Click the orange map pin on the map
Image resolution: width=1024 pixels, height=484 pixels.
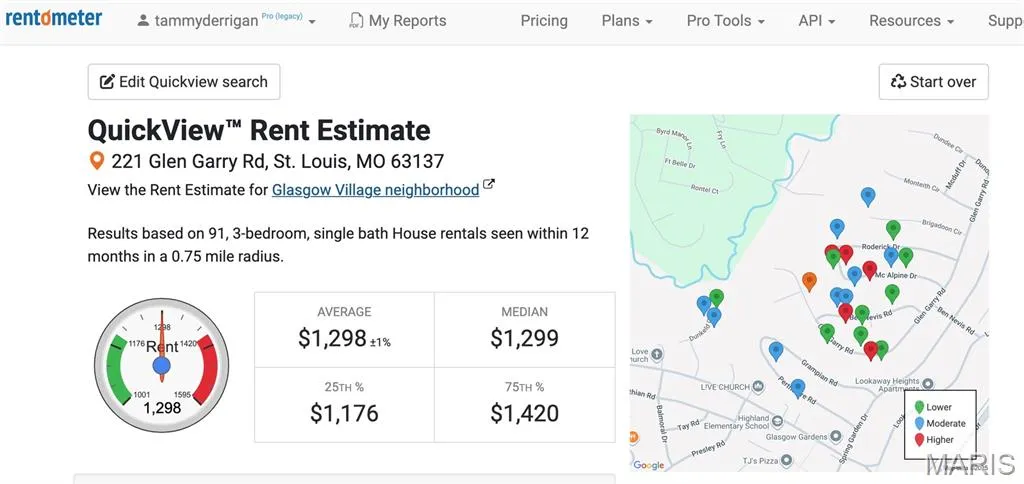coord(809,281)
